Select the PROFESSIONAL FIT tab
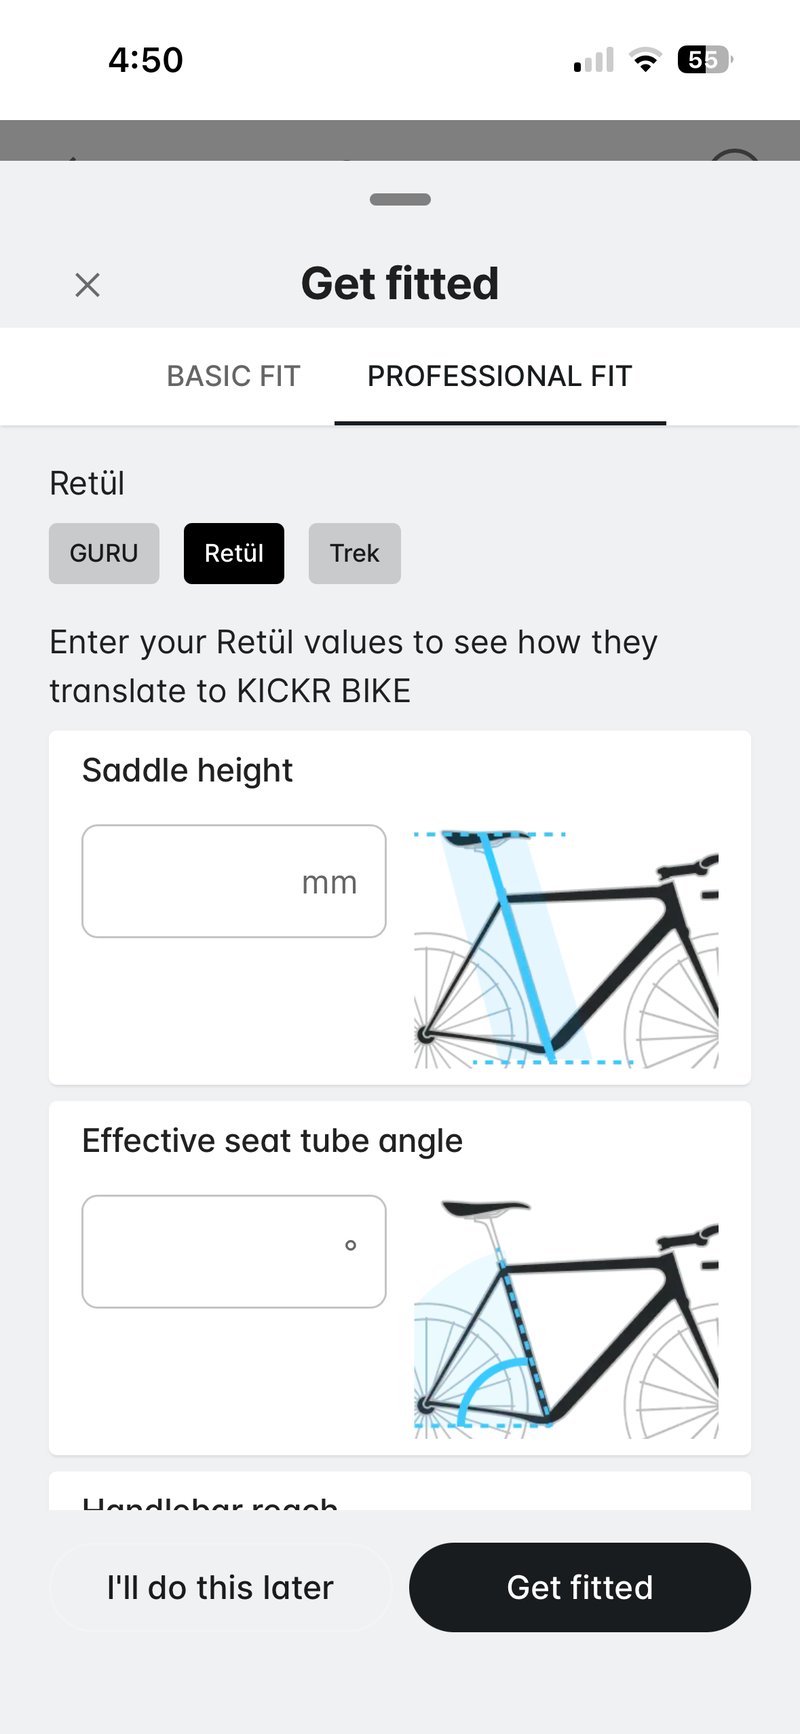Screen dimensions: 800x1734 click(x=500, y=376)
